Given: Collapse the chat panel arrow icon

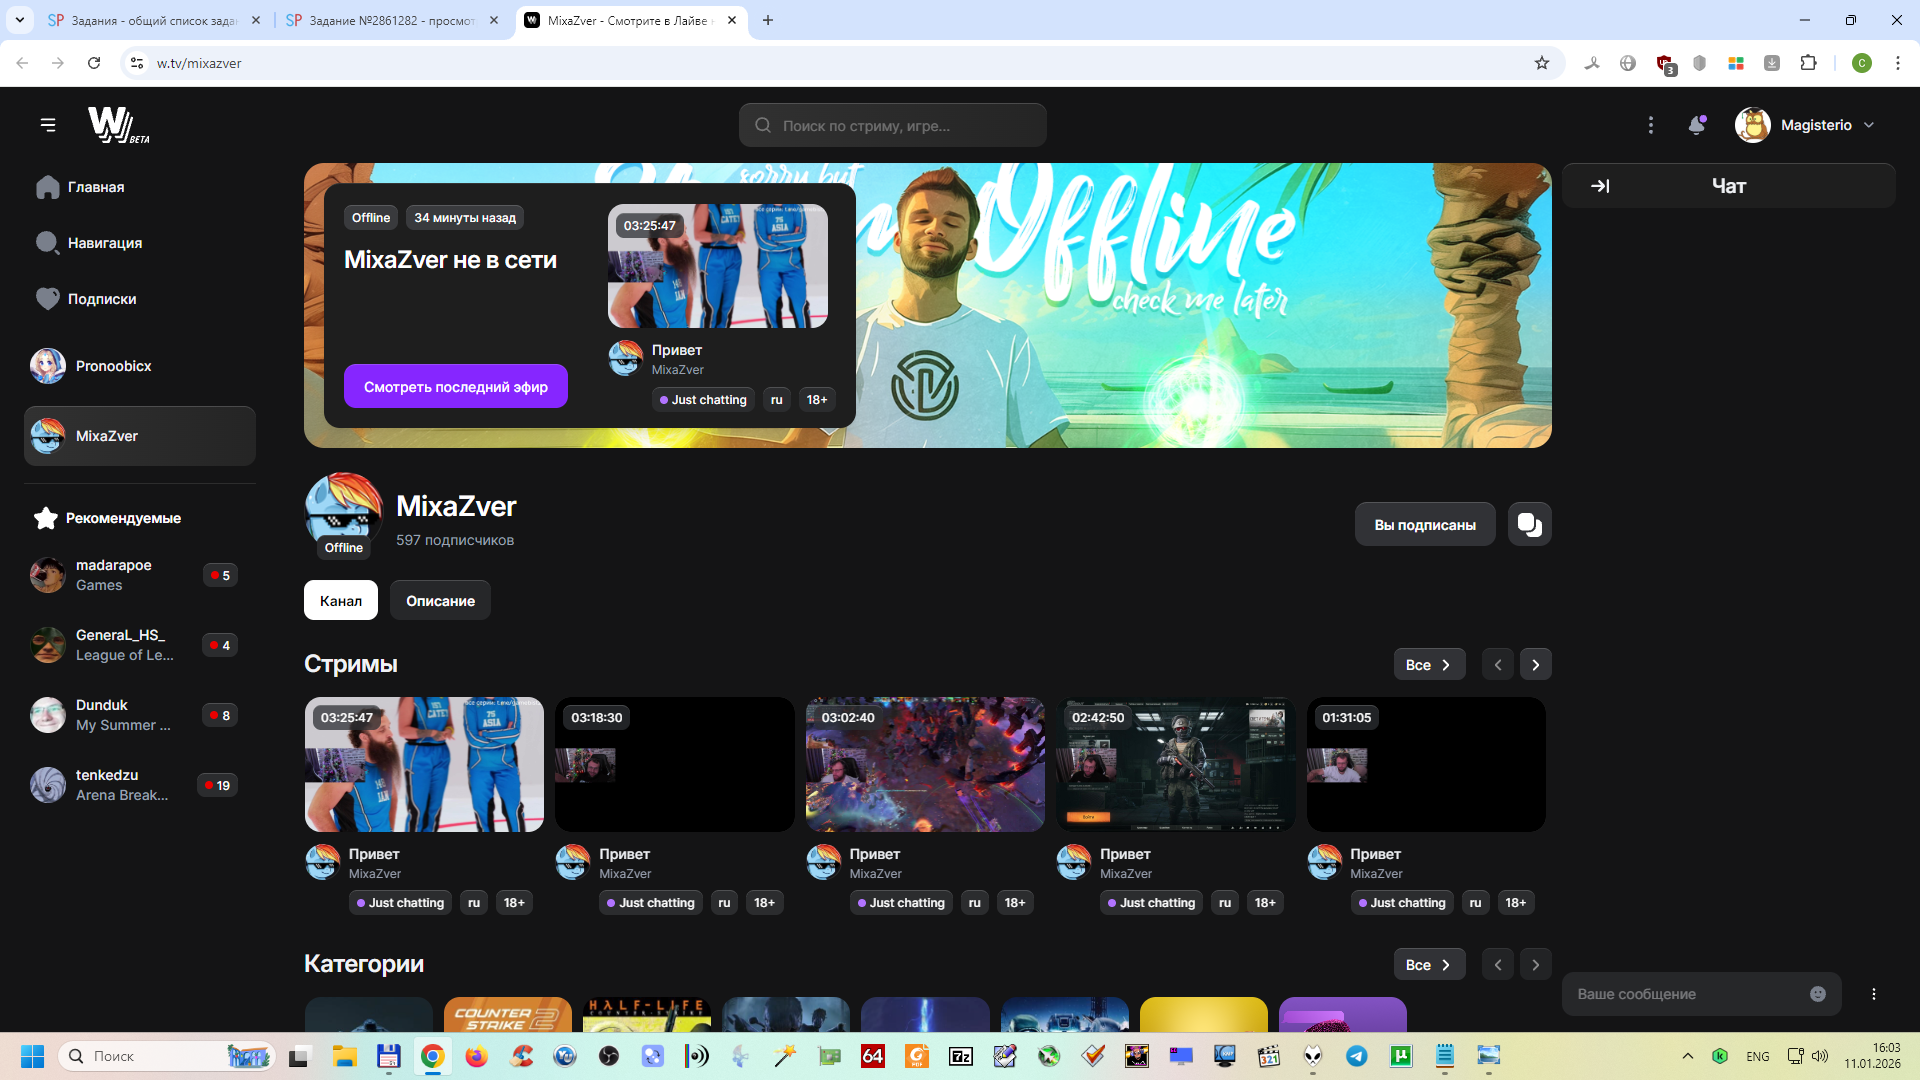Looking at the screenshot, I should (x=1600, y=186).
